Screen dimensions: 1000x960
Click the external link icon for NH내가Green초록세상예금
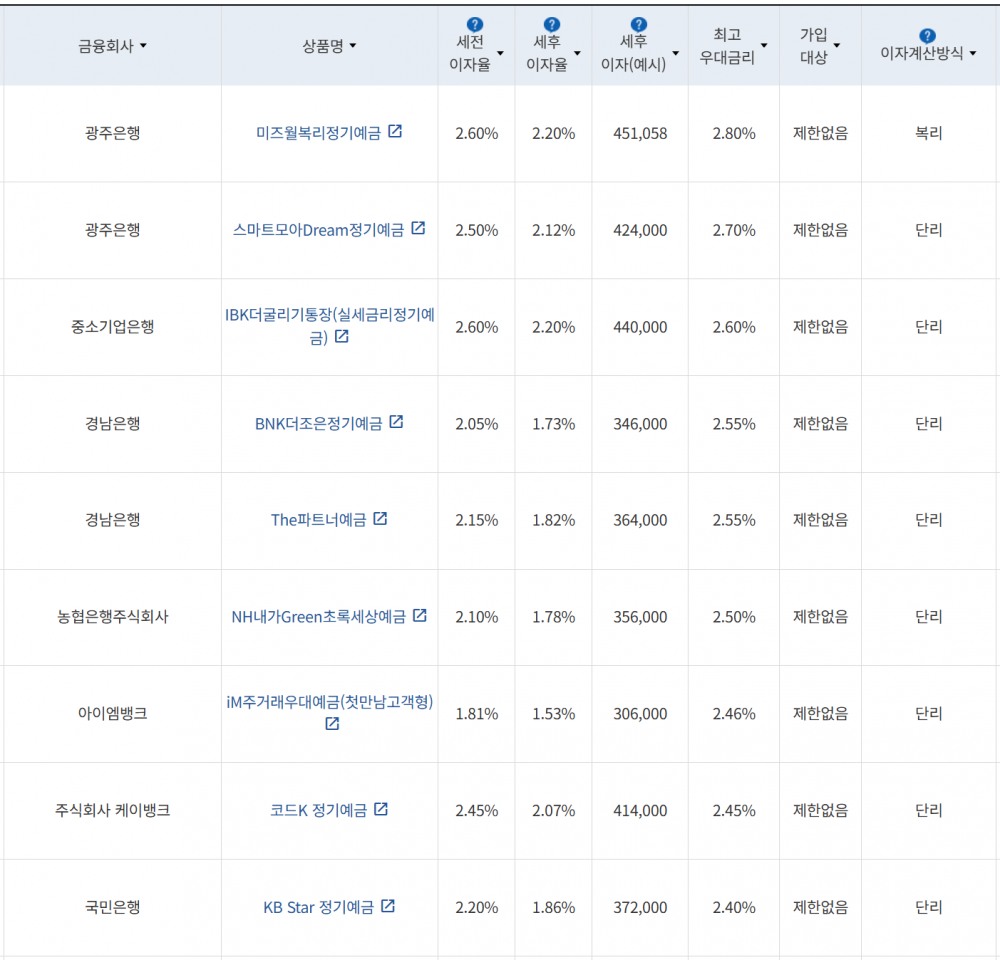coord(418,615)
